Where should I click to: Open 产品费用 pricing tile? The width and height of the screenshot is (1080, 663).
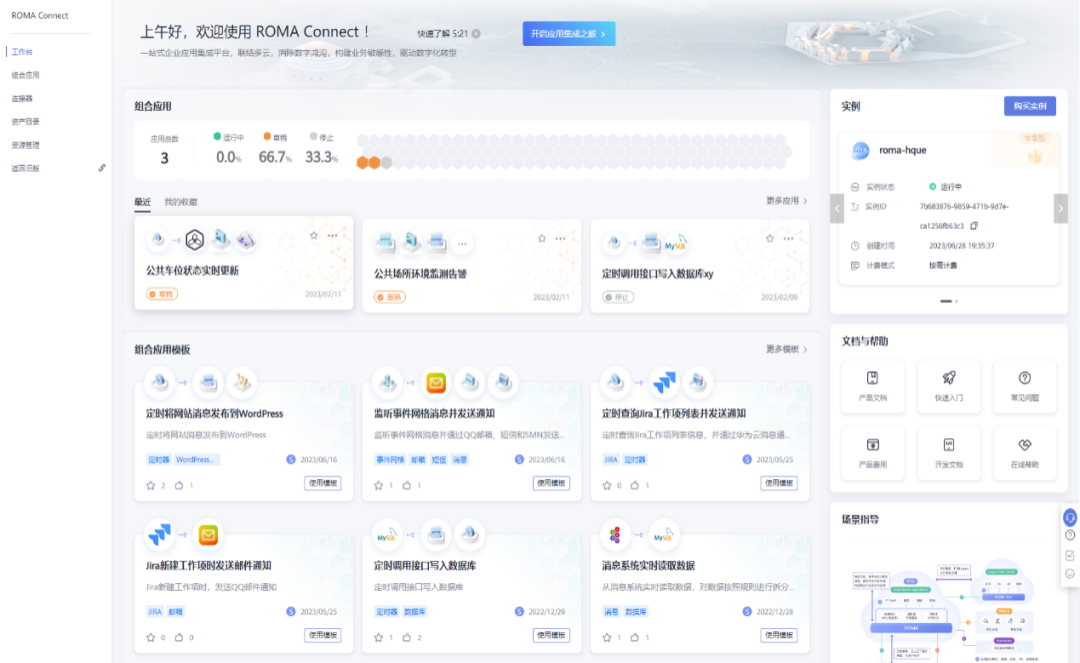click(873, 452)
